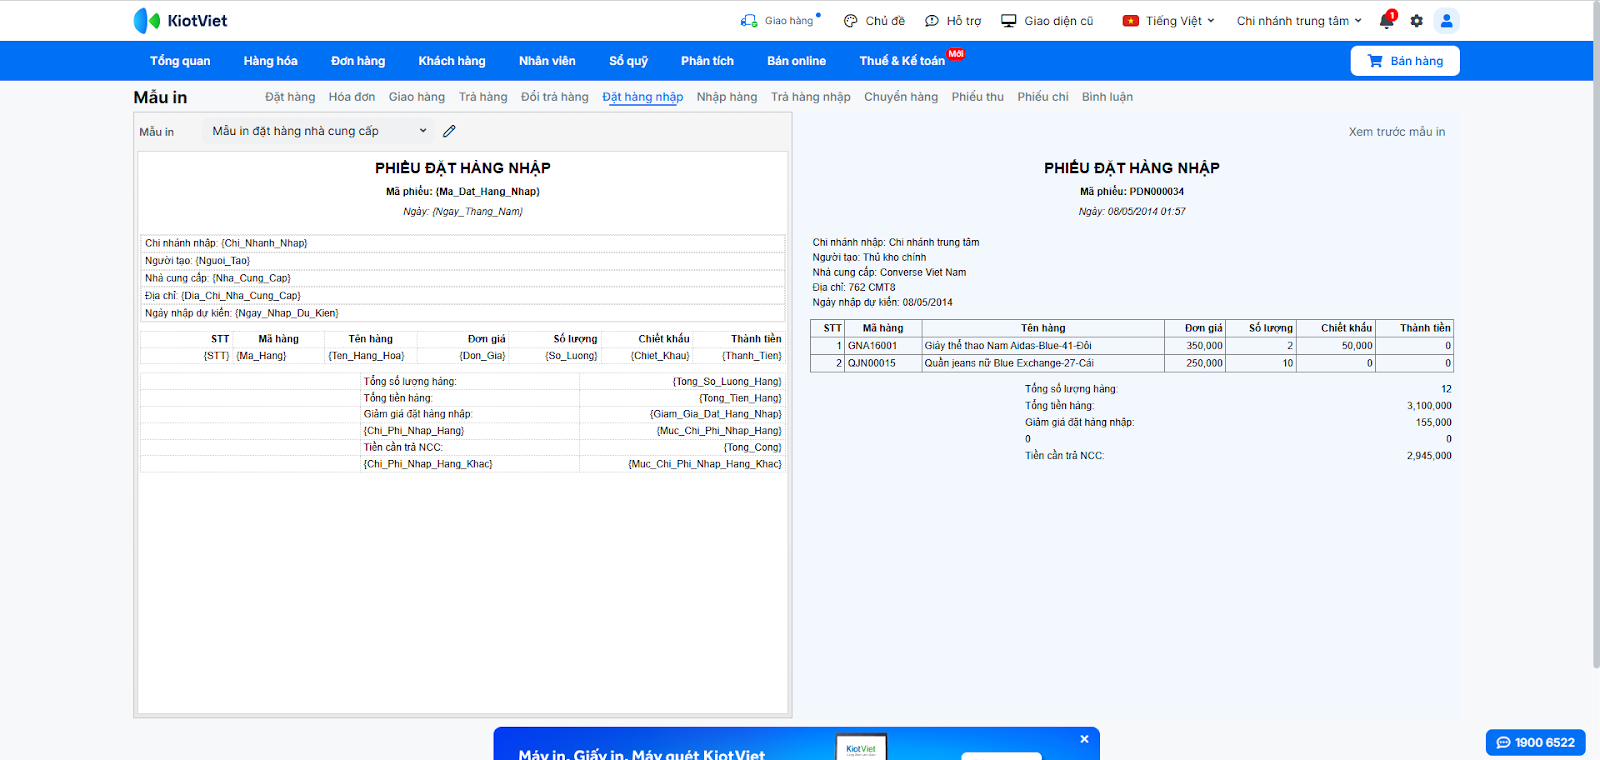Open the Đơn hàng menu

[358, 61]
